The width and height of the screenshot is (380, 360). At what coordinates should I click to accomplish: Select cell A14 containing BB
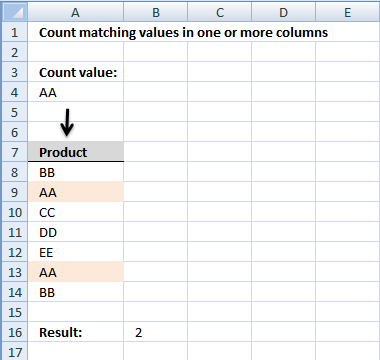pos(76,292)
